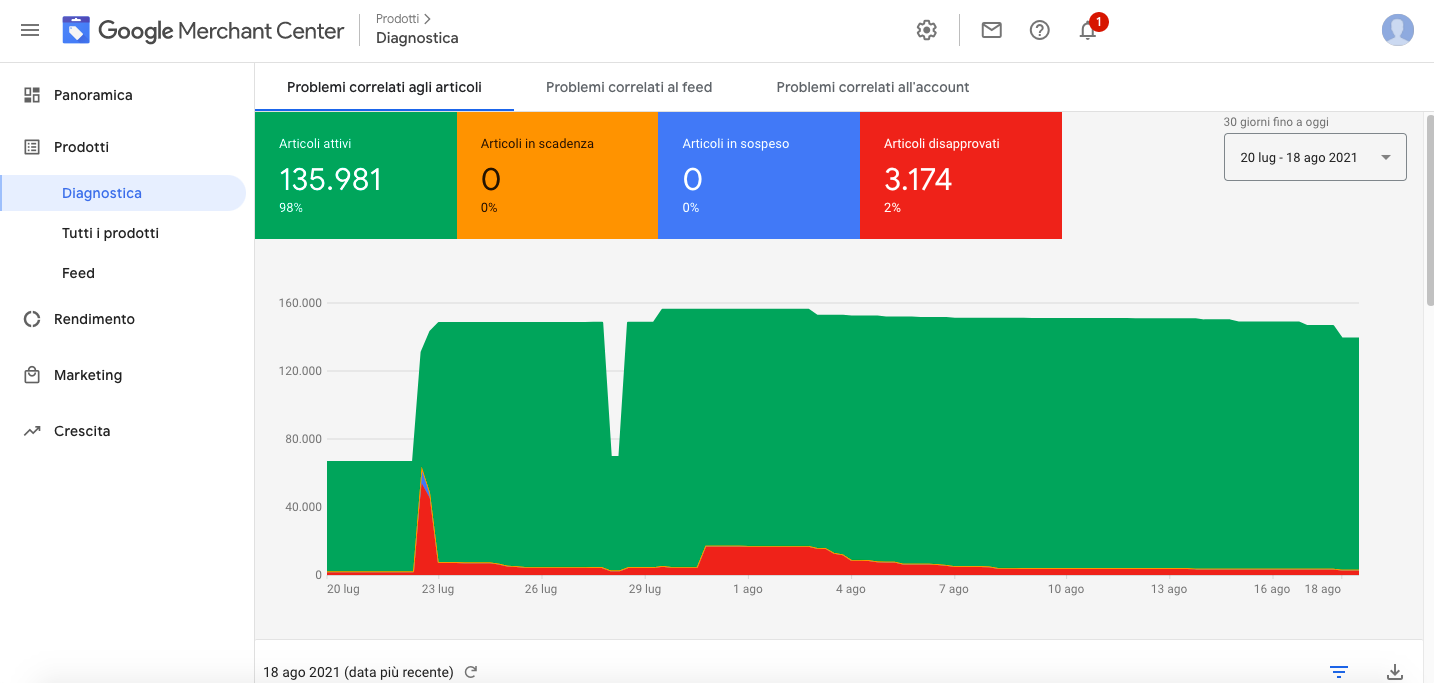The width and height of the screenshot is (1434, 683).
Task: Open the user account avatar
Action: coord(1397,30)
